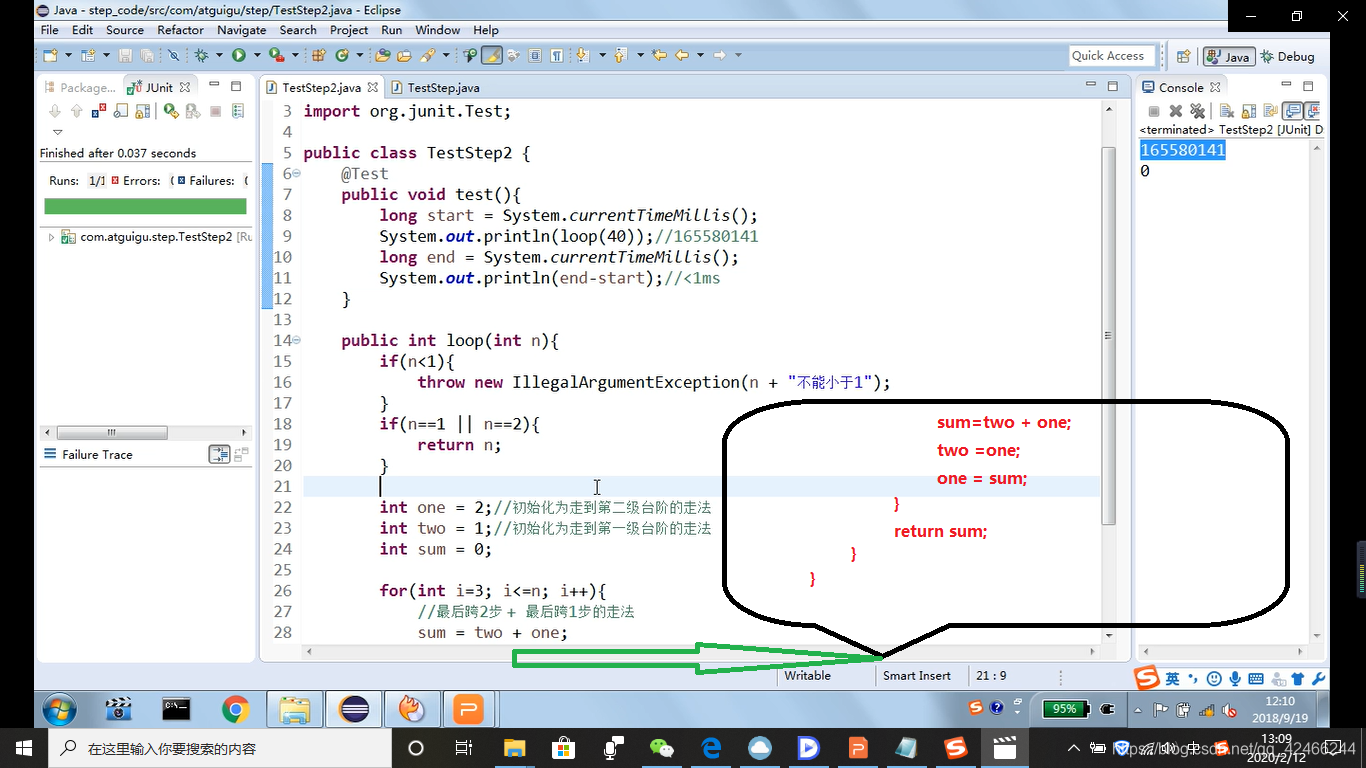Image resolution: width=1366 pixels, height=768 pixels.
Task: Open the Refactor menu
Action: [180, 30]
